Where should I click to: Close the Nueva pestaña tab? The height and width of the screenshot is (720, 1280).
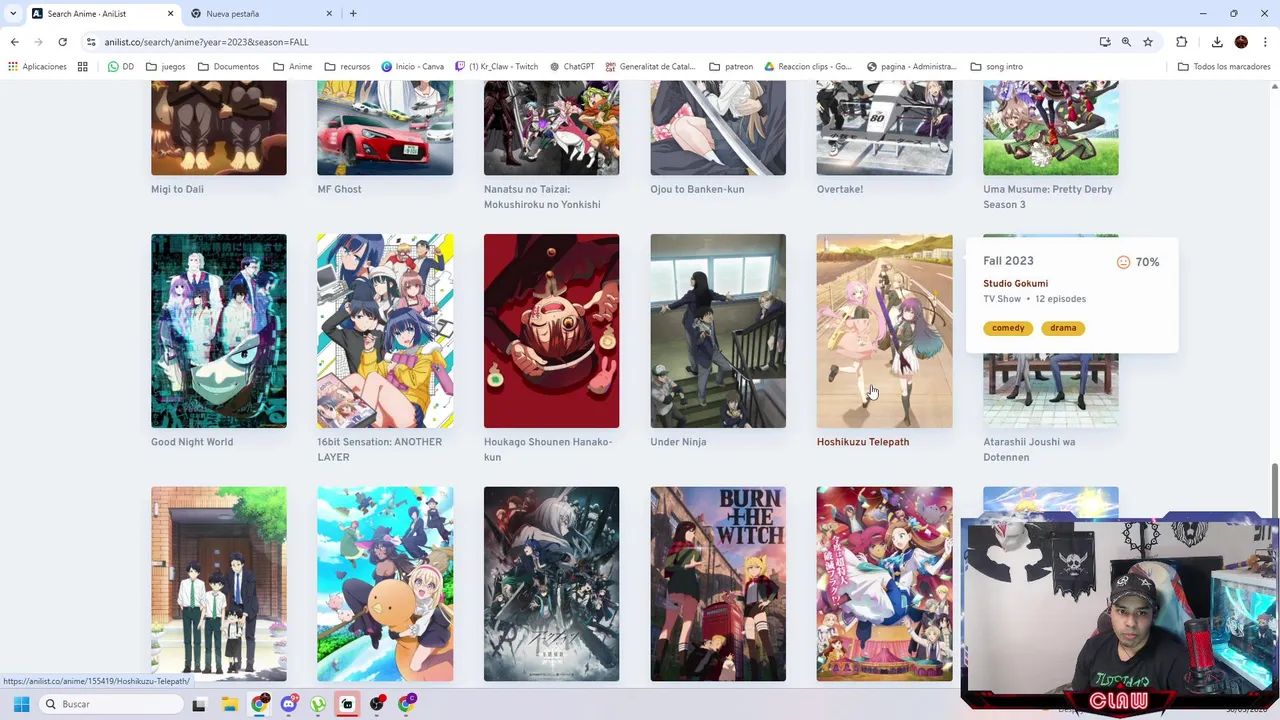point(330,14)
